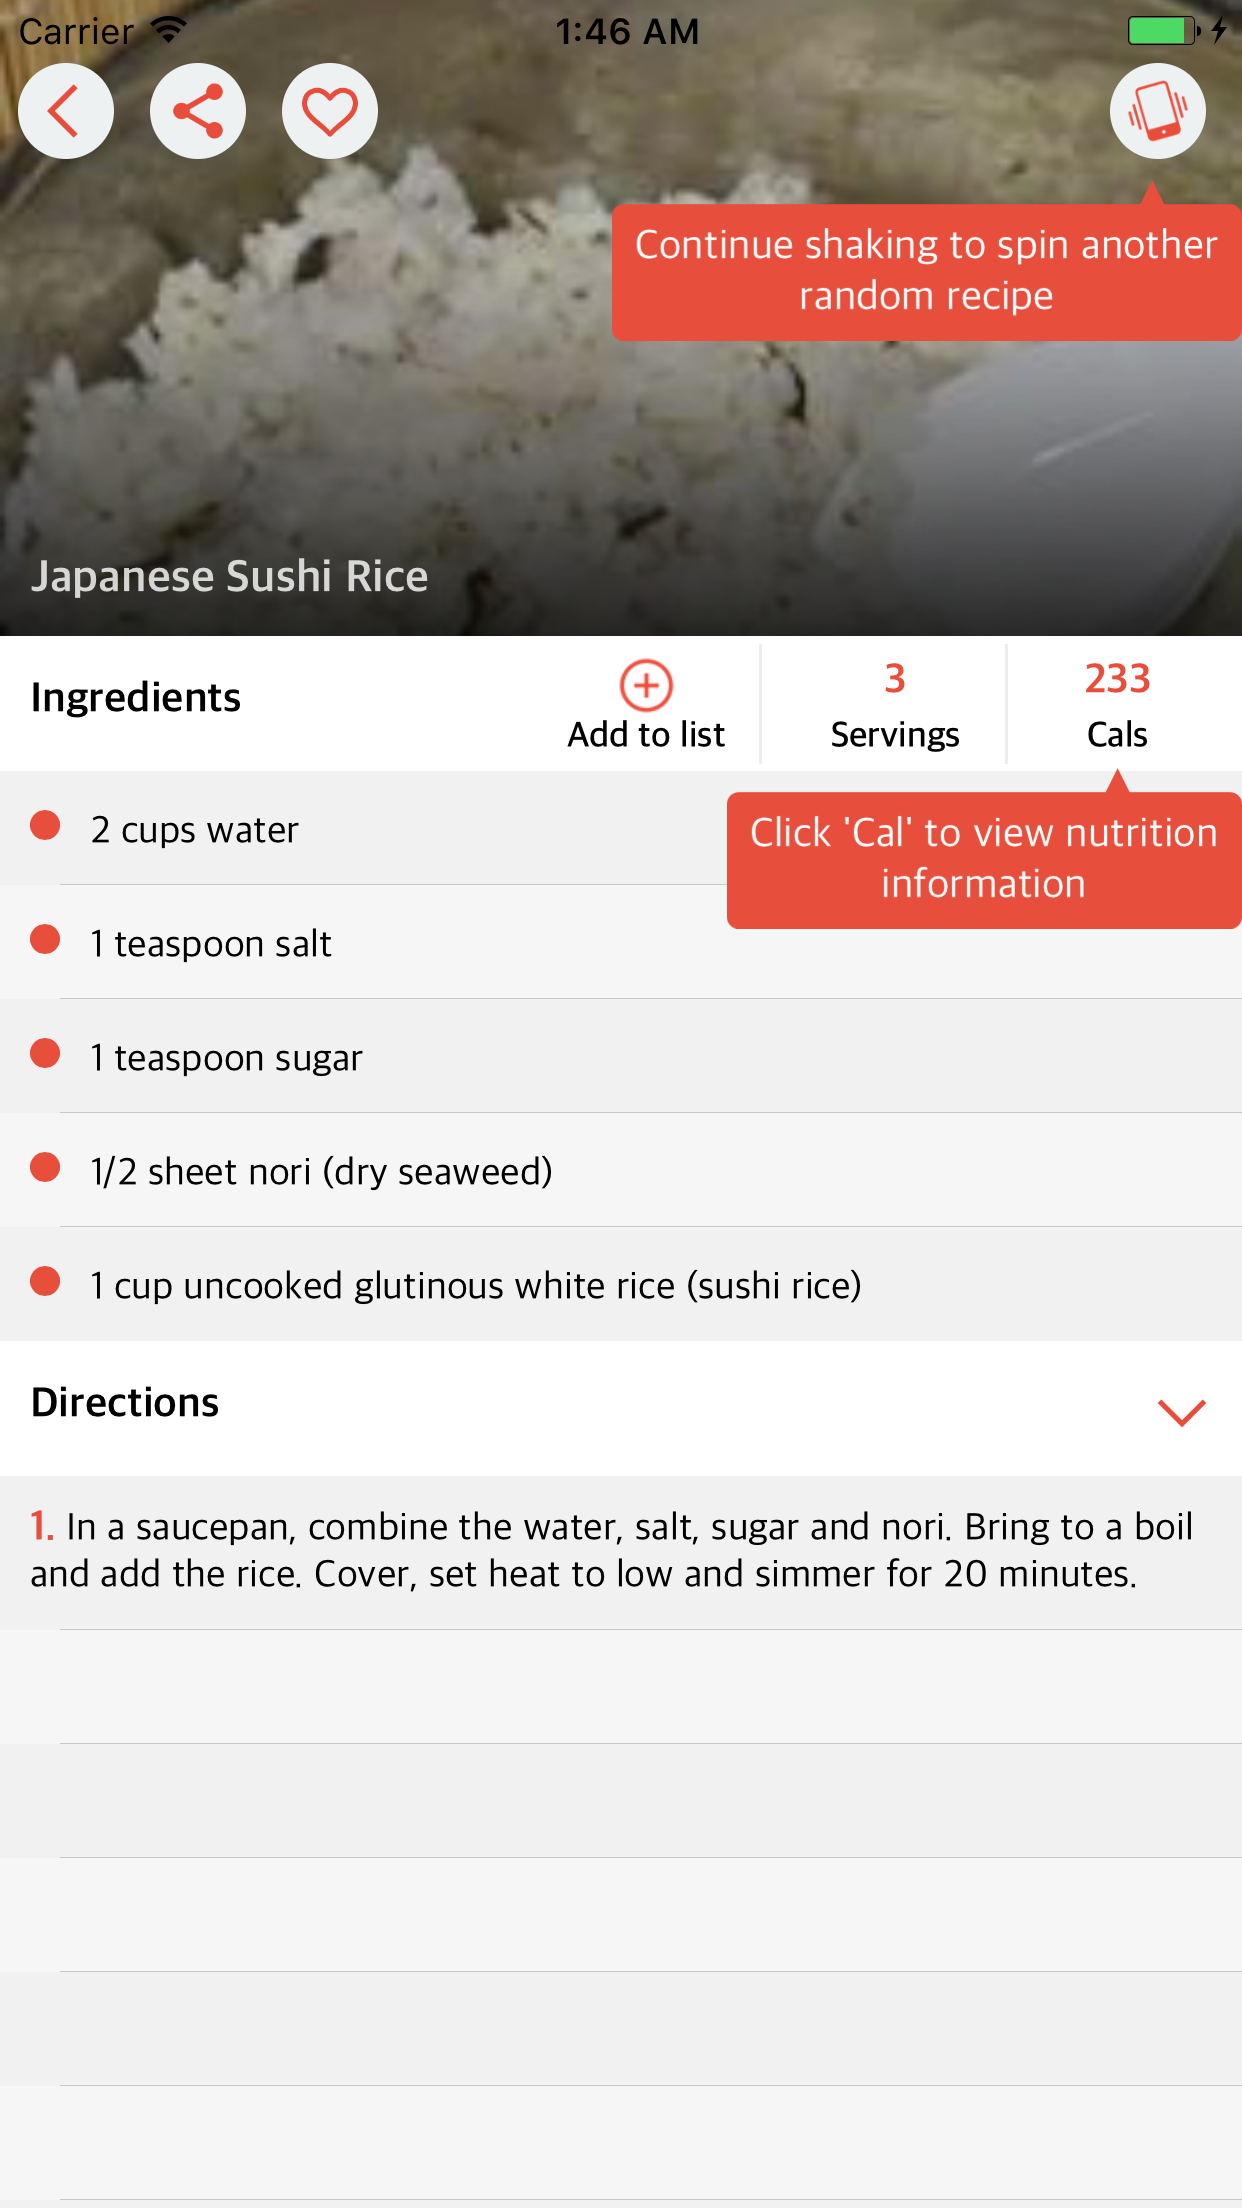
Task: Tap bullet beside glutinous white rice
Action: [x=45, y=1282]
